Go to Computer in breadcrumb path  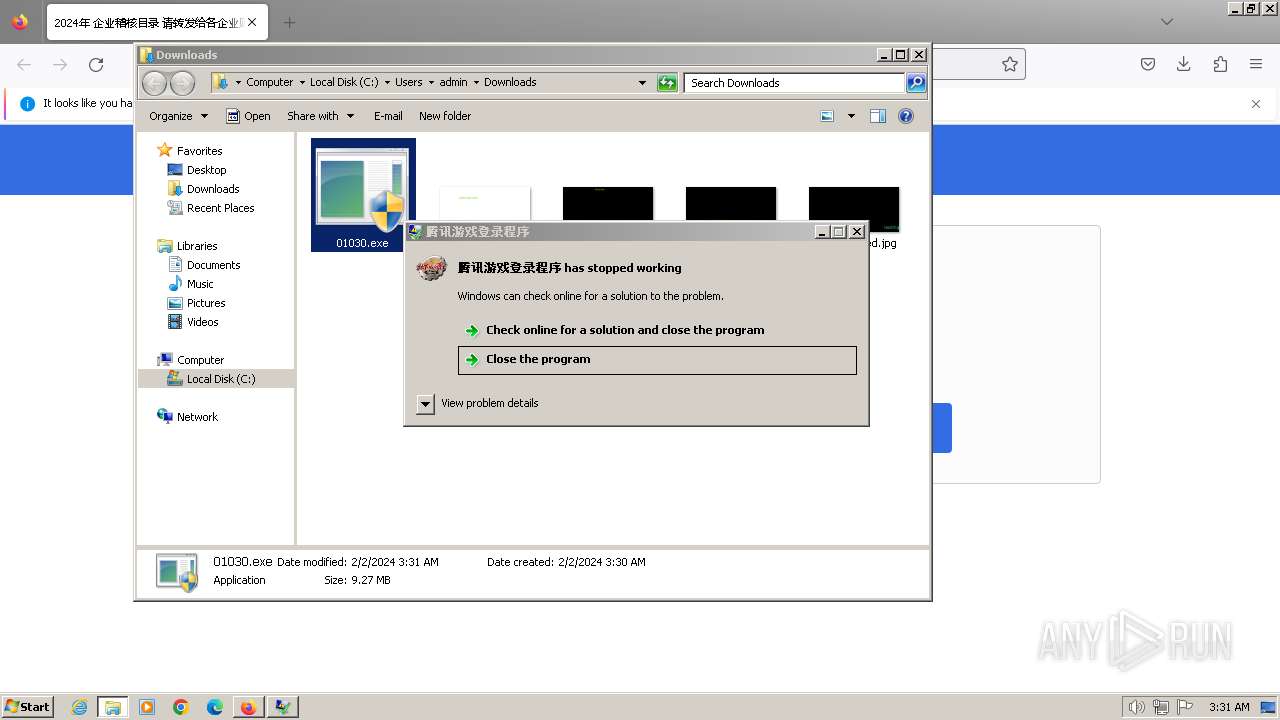click(270, 83)
